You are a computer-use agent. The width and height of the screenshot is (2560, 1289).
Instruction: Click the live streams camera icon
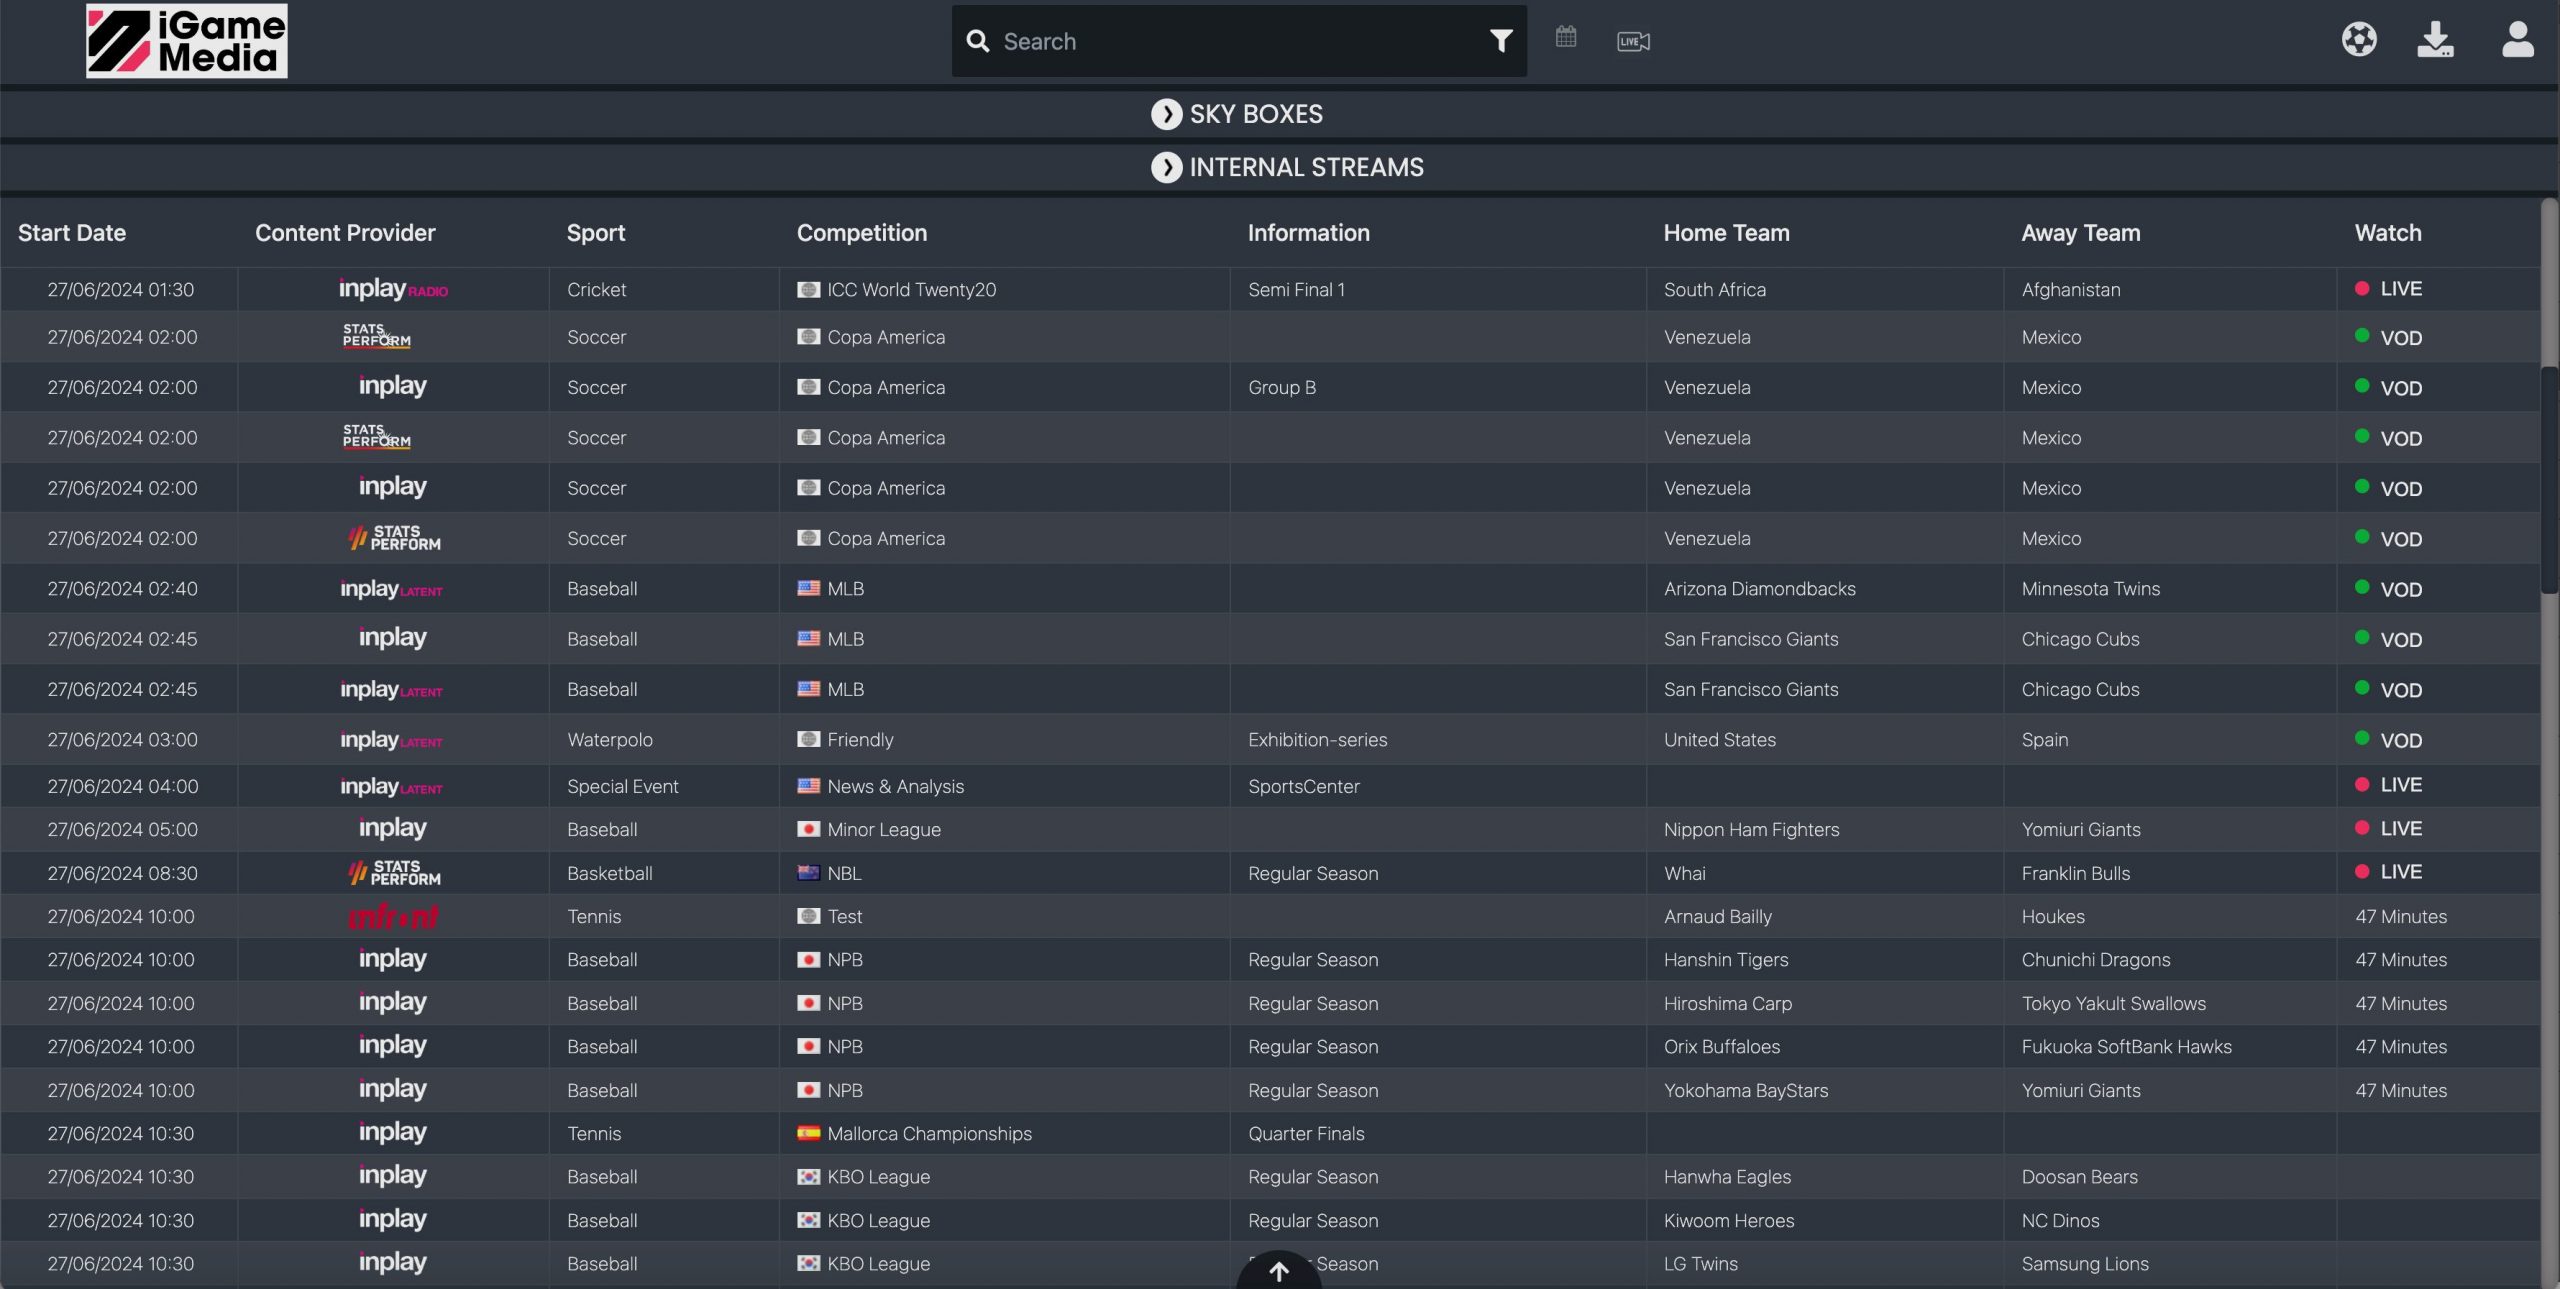pos(1633,41)
